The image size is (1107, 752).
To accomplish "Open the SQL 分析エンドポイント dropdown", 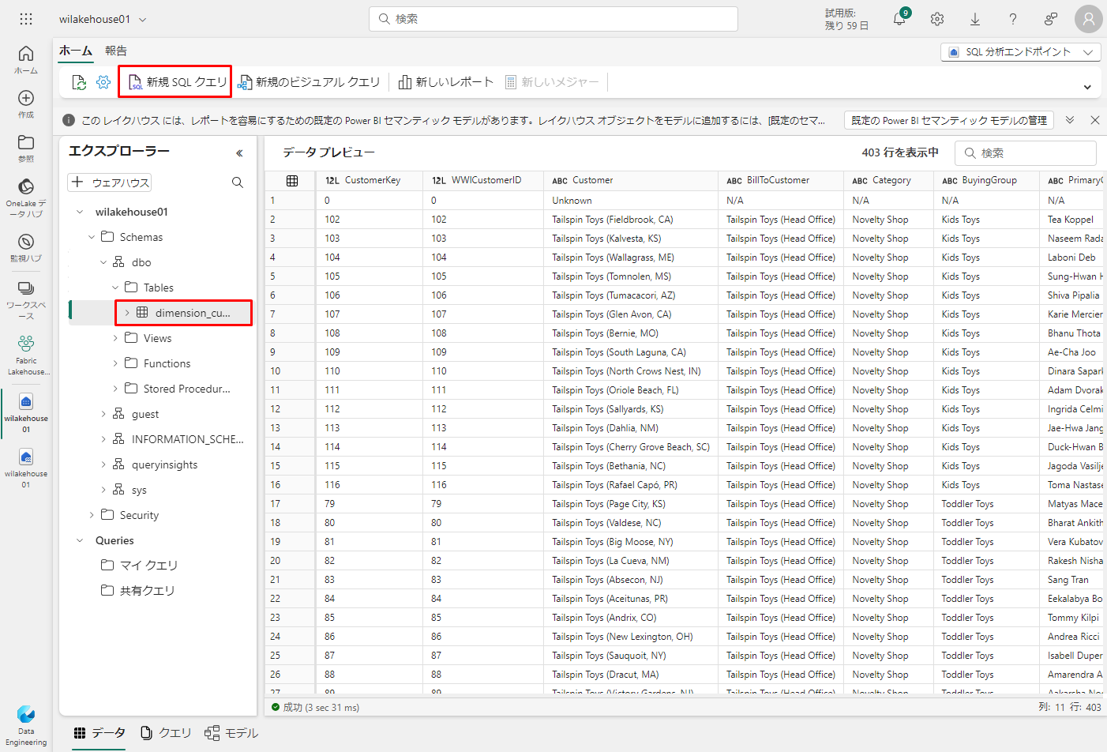I will click(x=1020, y=52).
